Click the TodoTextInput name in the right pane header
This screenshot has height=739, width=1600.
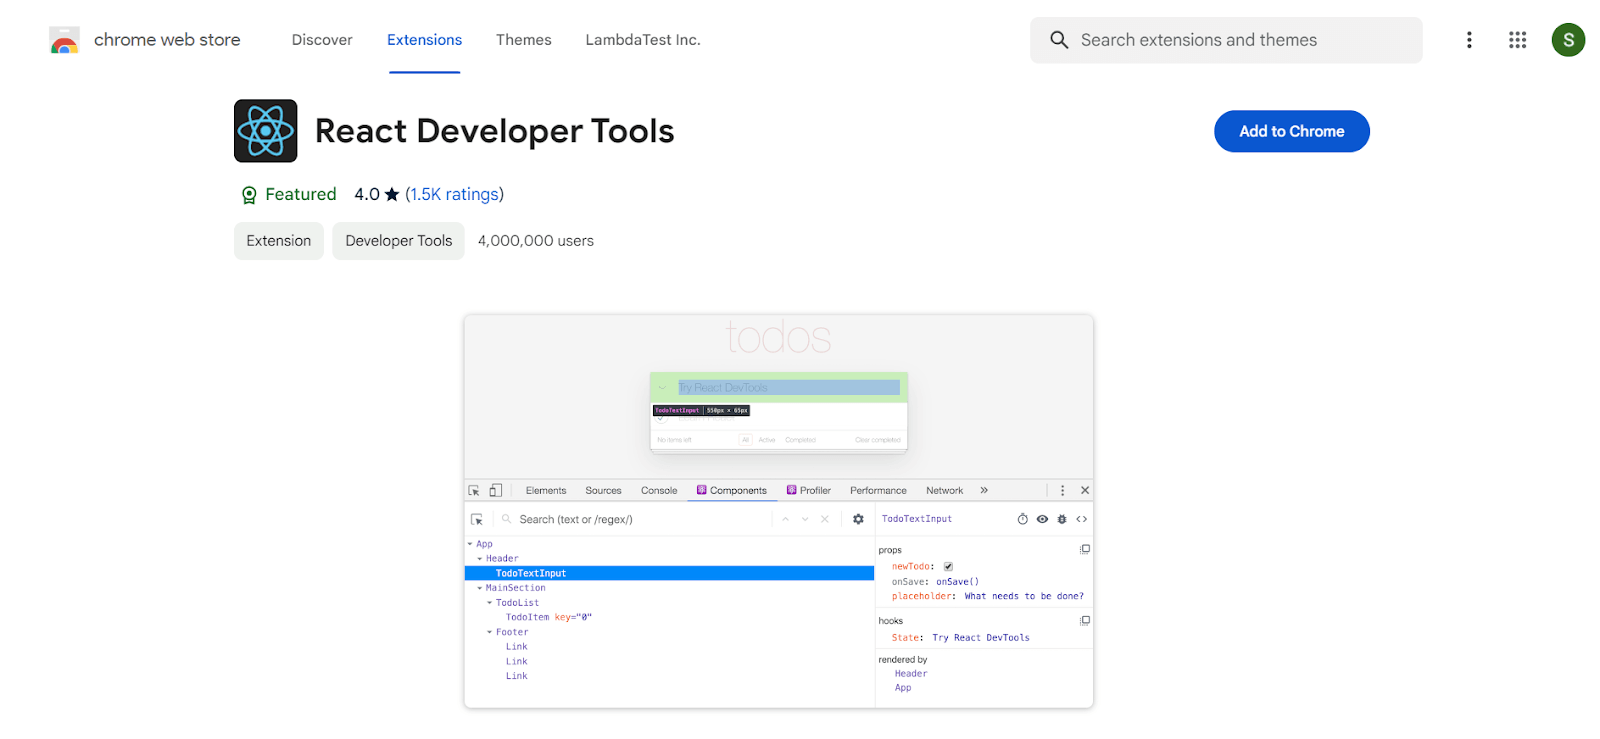coord(917,519)
